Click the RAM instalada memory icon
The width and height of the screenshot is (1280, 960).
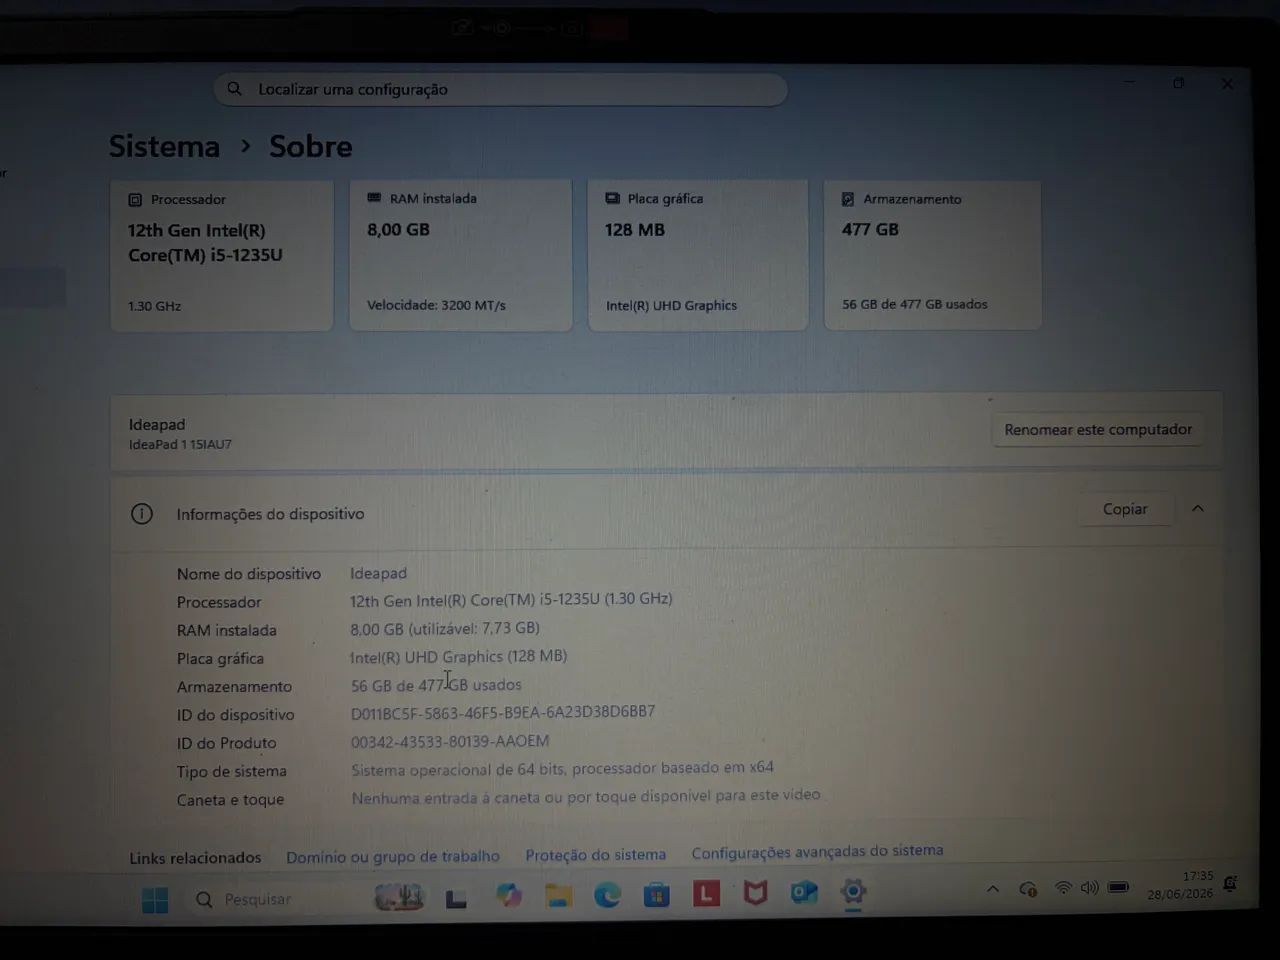click(374, 198)
